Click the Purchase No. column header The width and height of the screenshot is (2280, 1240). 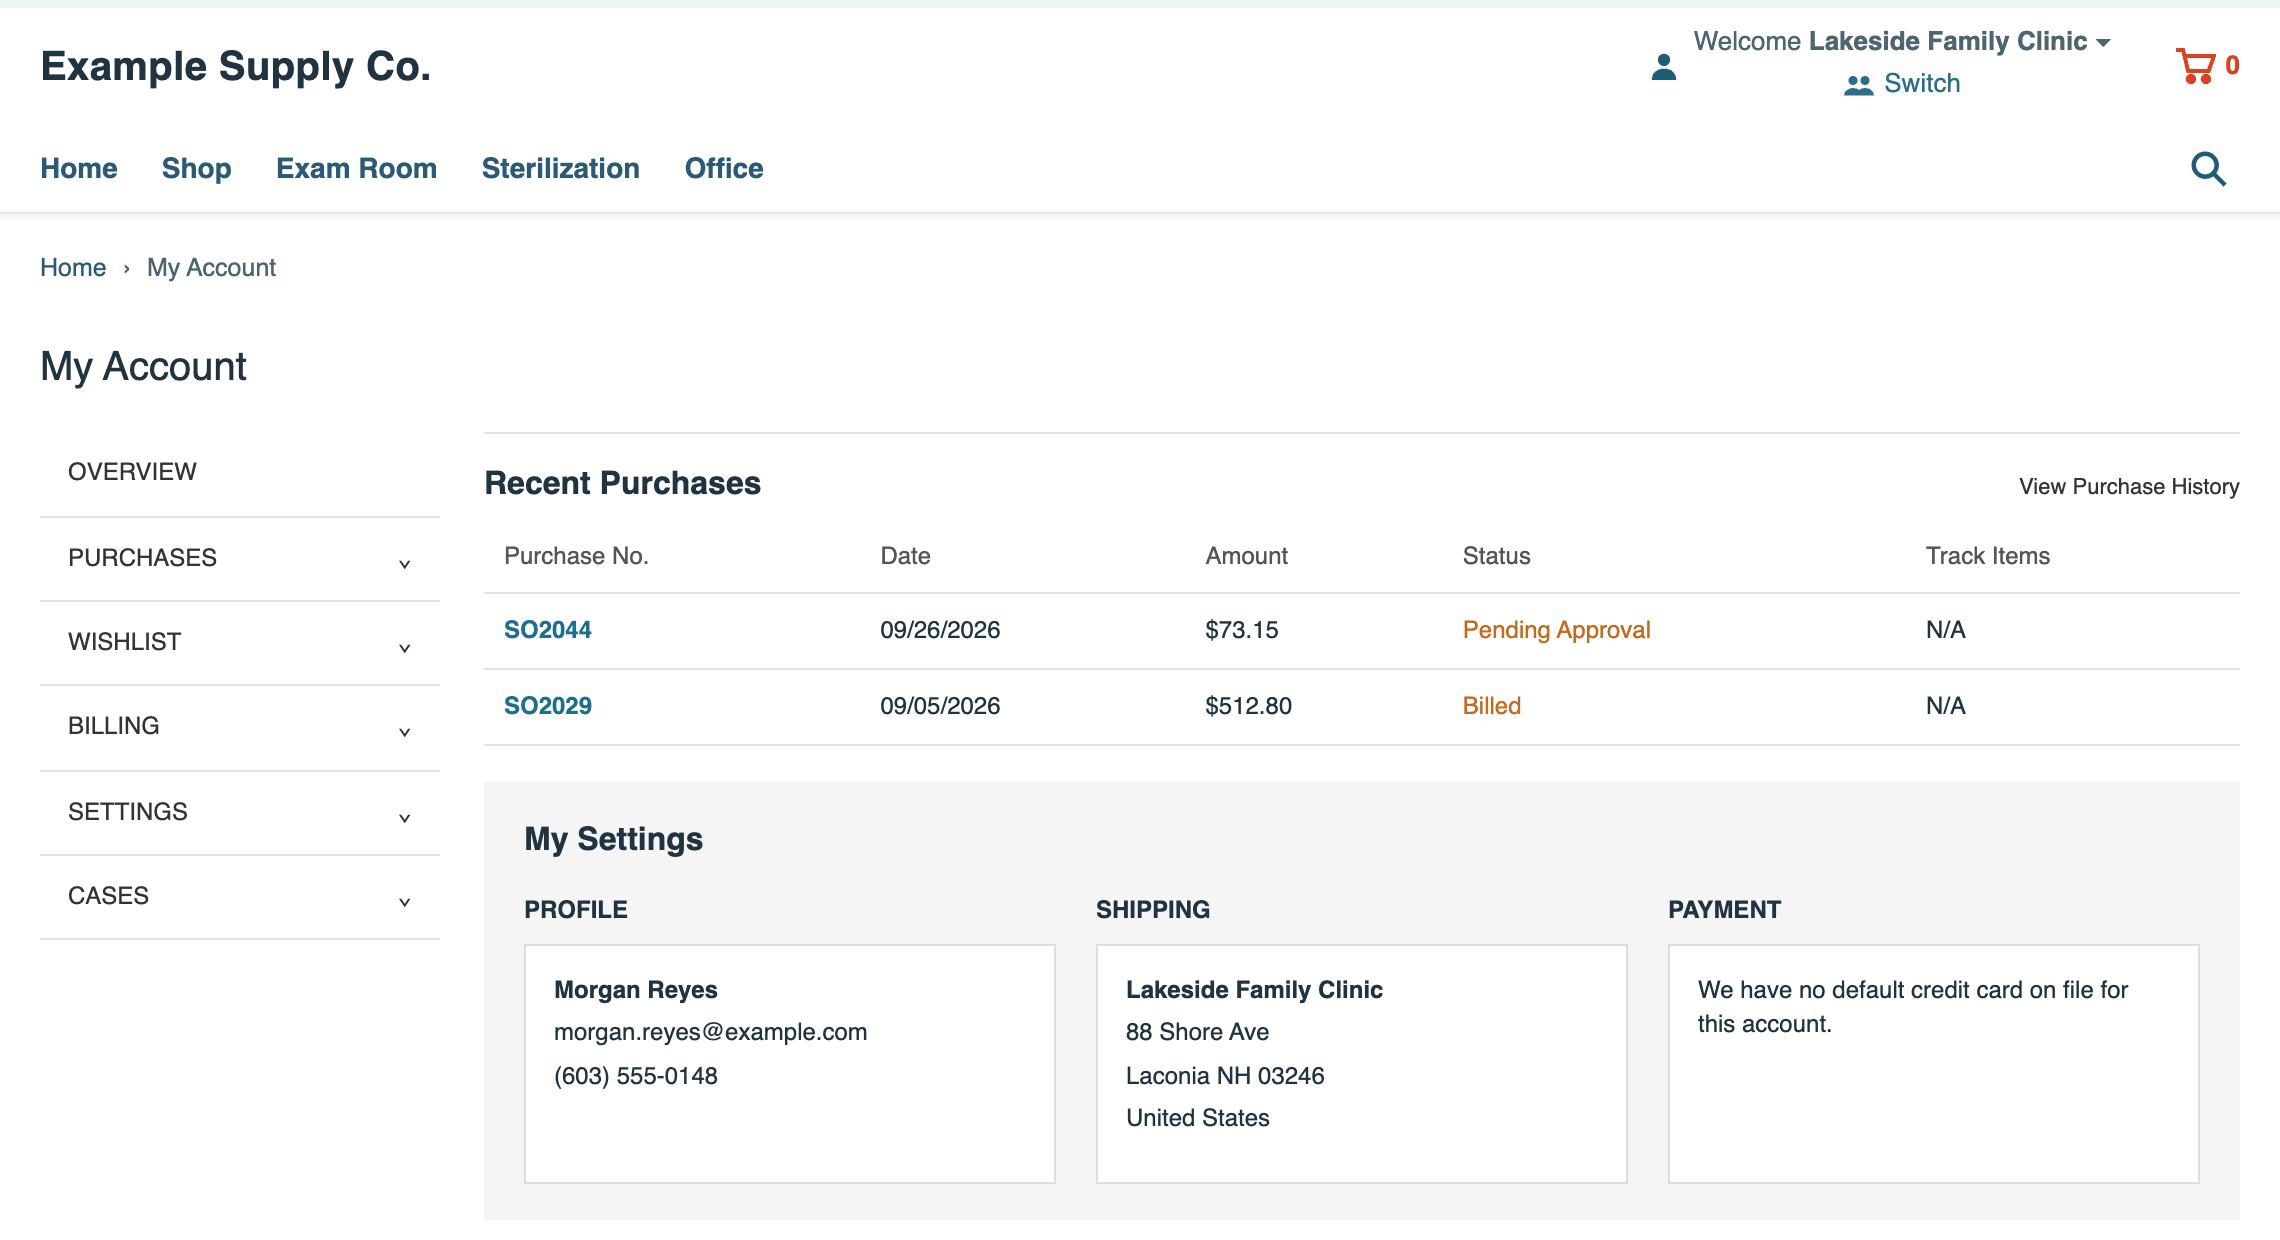[576, 556]
